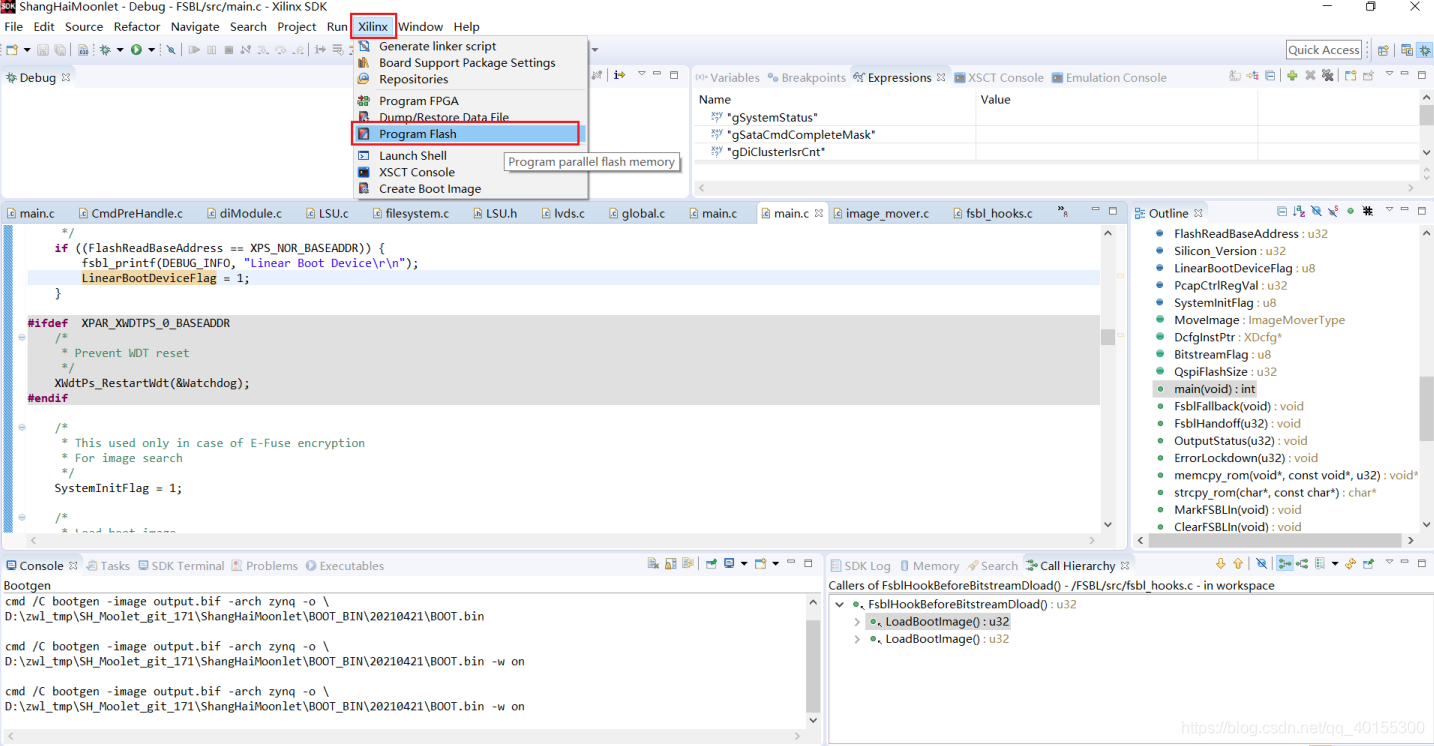Show hidden editor tabs list chevron

(1064, 212)
